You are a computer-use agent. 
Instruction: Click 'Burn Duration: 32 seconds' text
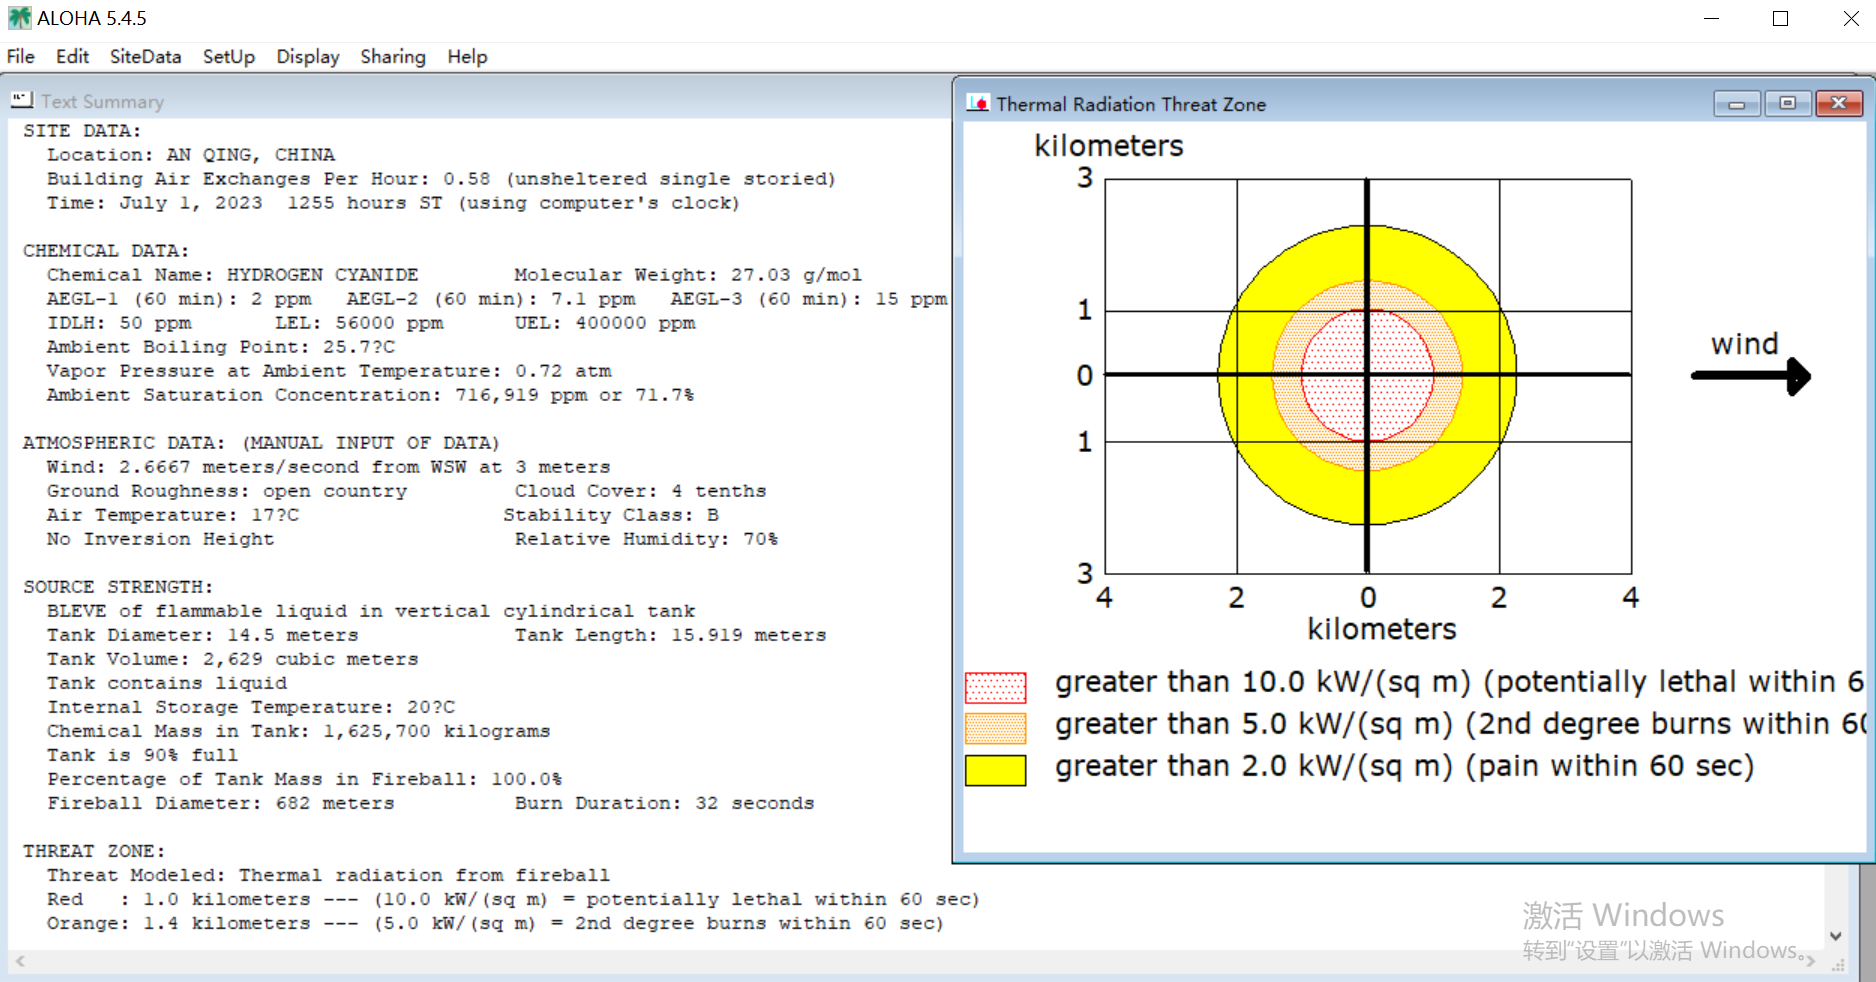point(665,803)
